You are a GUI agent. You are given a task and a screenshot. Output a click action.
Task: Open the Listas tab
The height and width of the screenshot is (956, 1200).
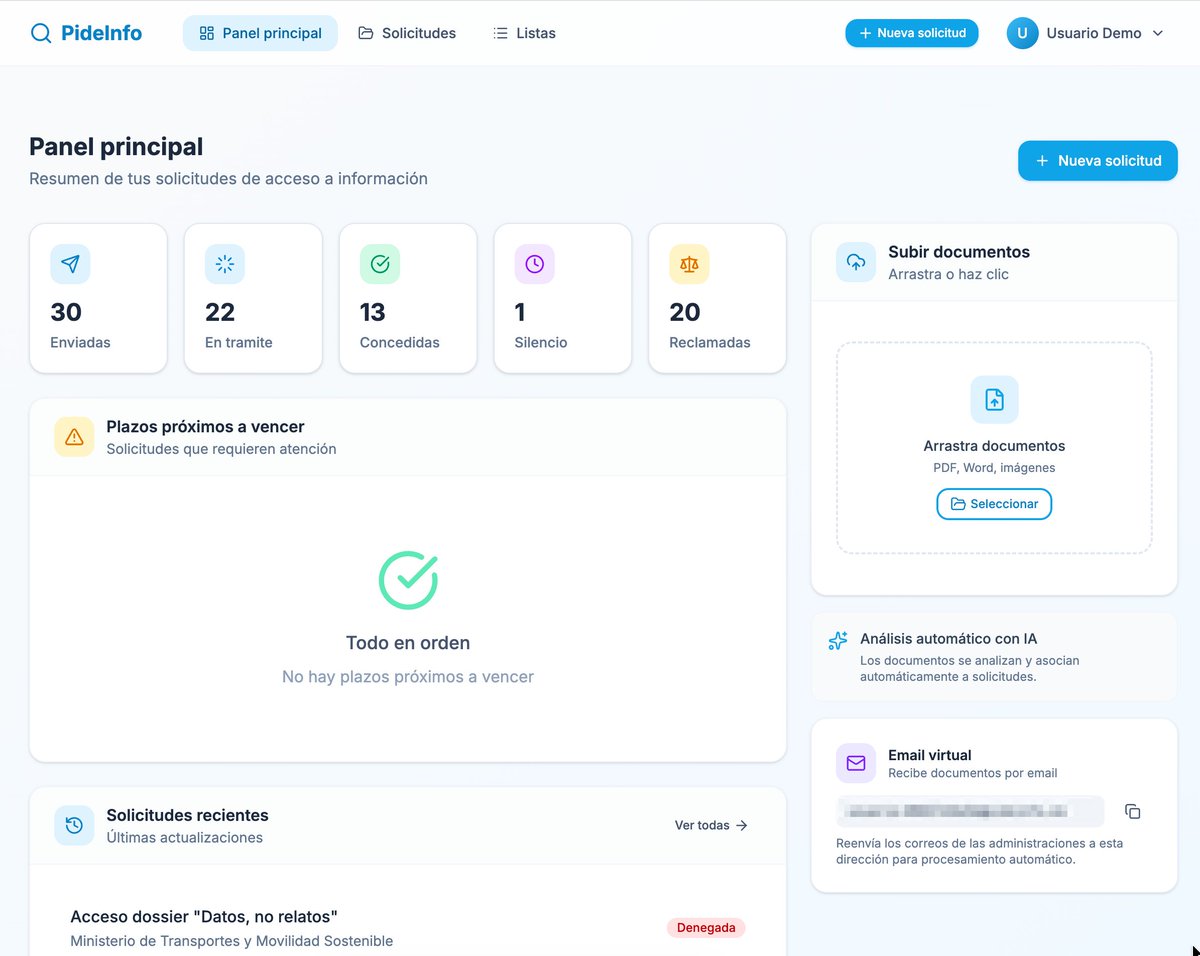tap(524, 33)
